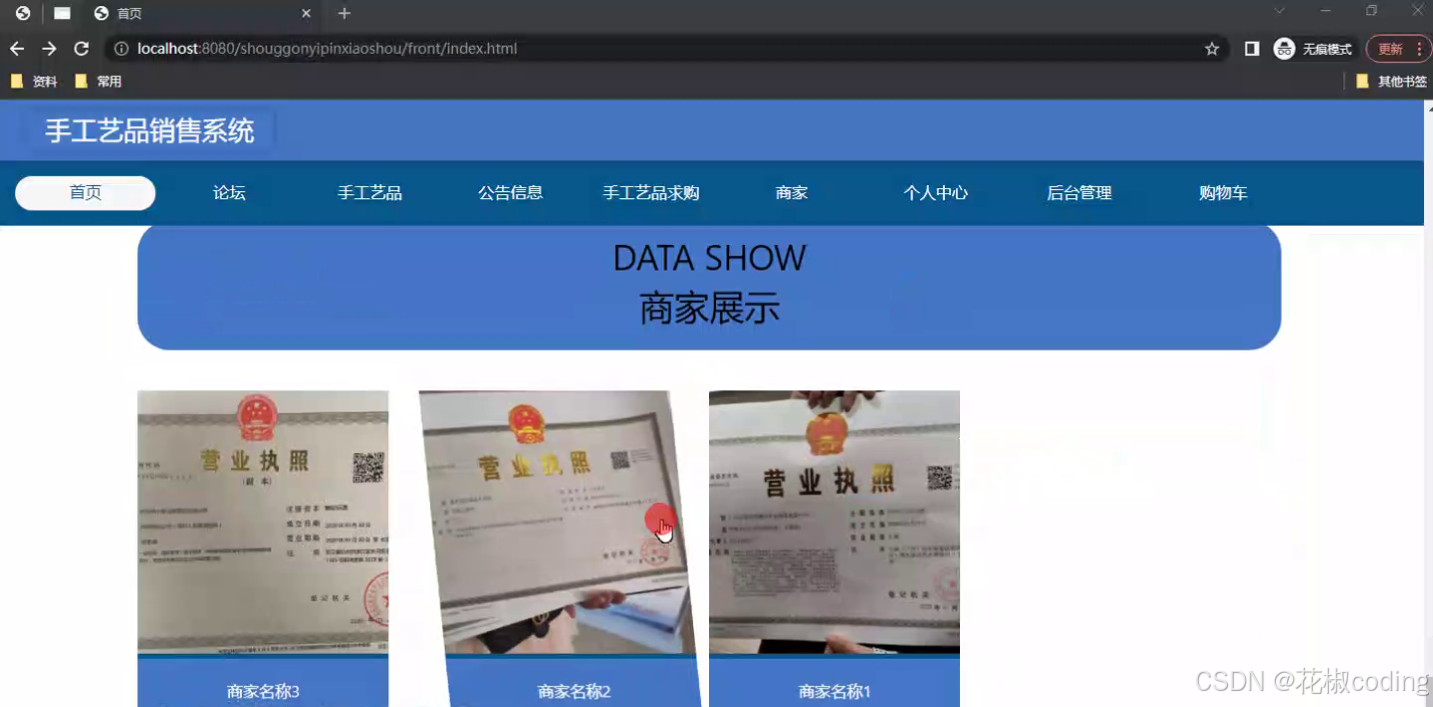Click the 更新 update button
This screenshot has width=1433, height=707.
(1390, 48)
